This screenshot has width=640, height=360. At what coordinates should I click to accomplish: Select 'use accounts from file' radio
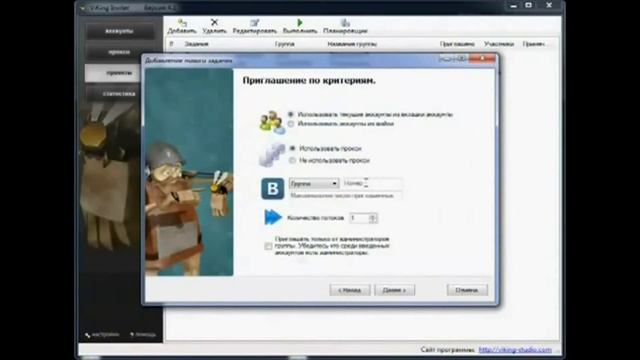pos(291,123)
